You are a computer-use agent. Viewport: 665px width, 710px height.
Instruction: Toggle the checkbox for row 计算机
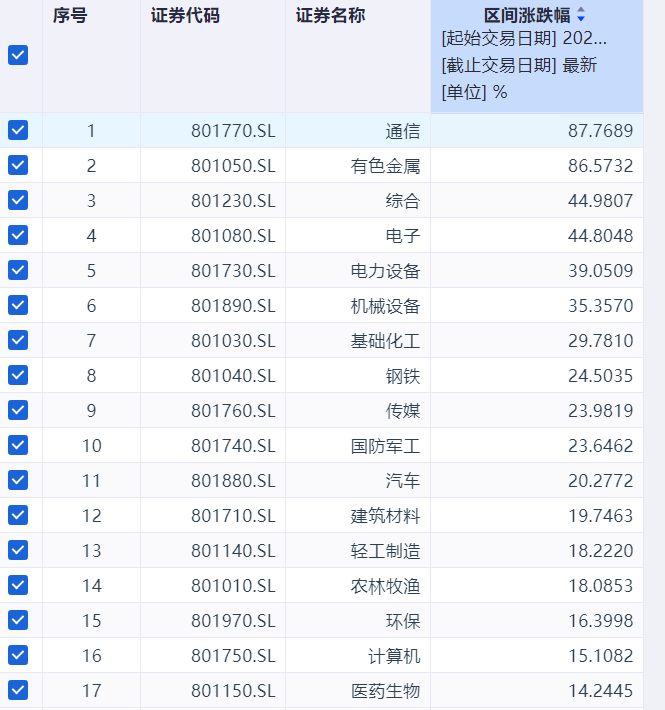(x=18, y=655)
